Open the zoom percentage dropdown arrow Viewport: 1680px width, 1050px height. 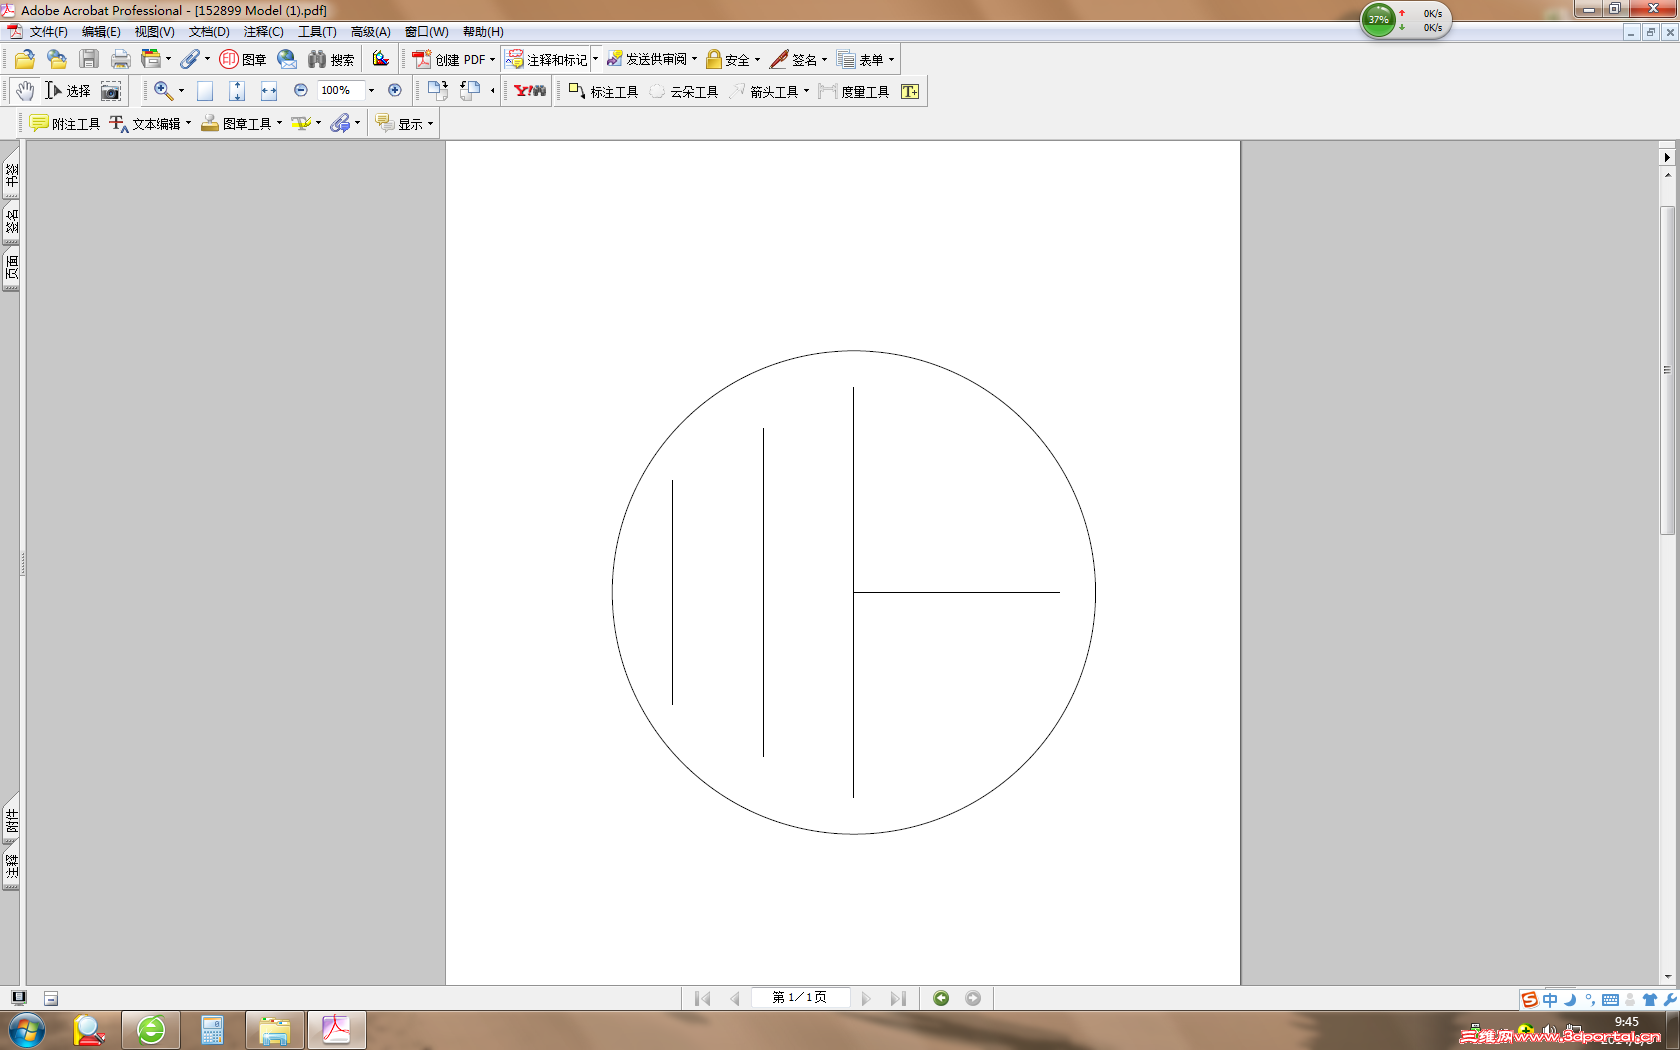point(371,90)
